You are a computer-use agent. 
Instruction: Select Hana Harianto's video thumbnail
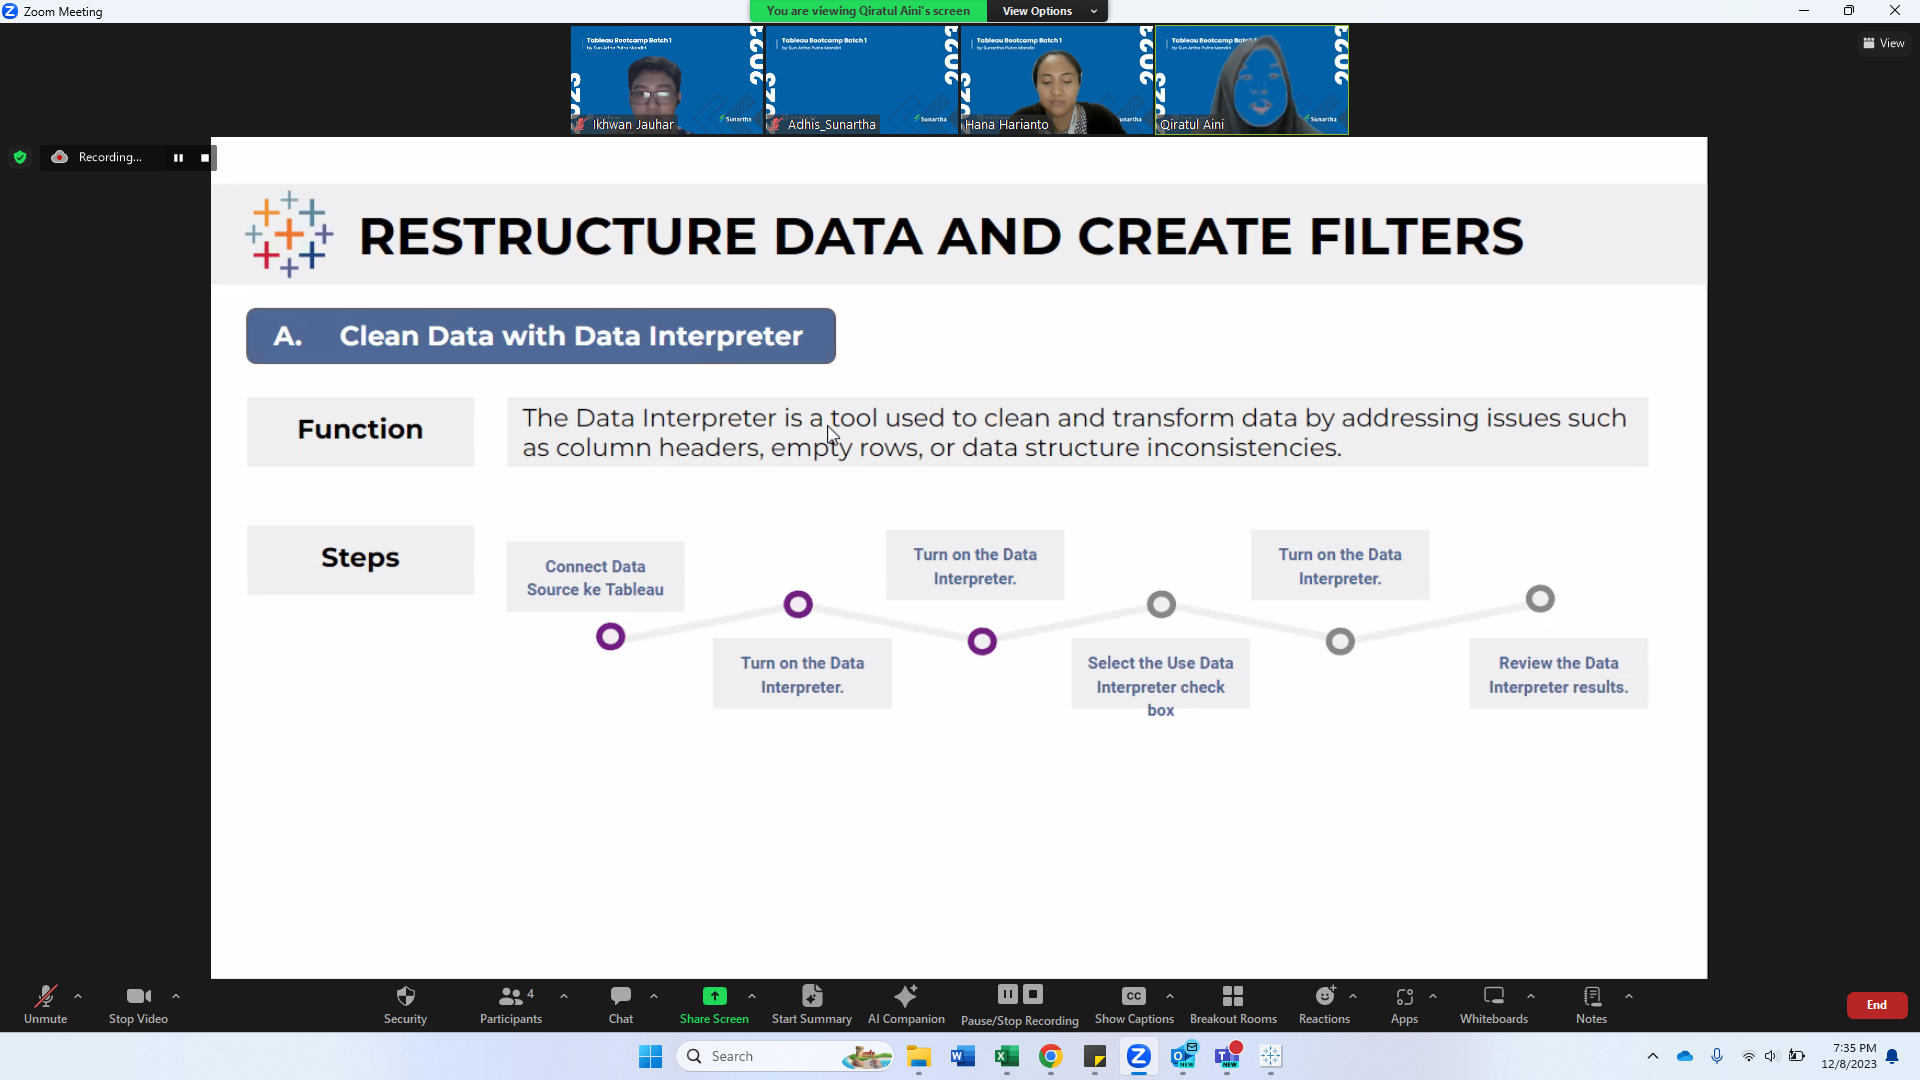point(1056,80)
